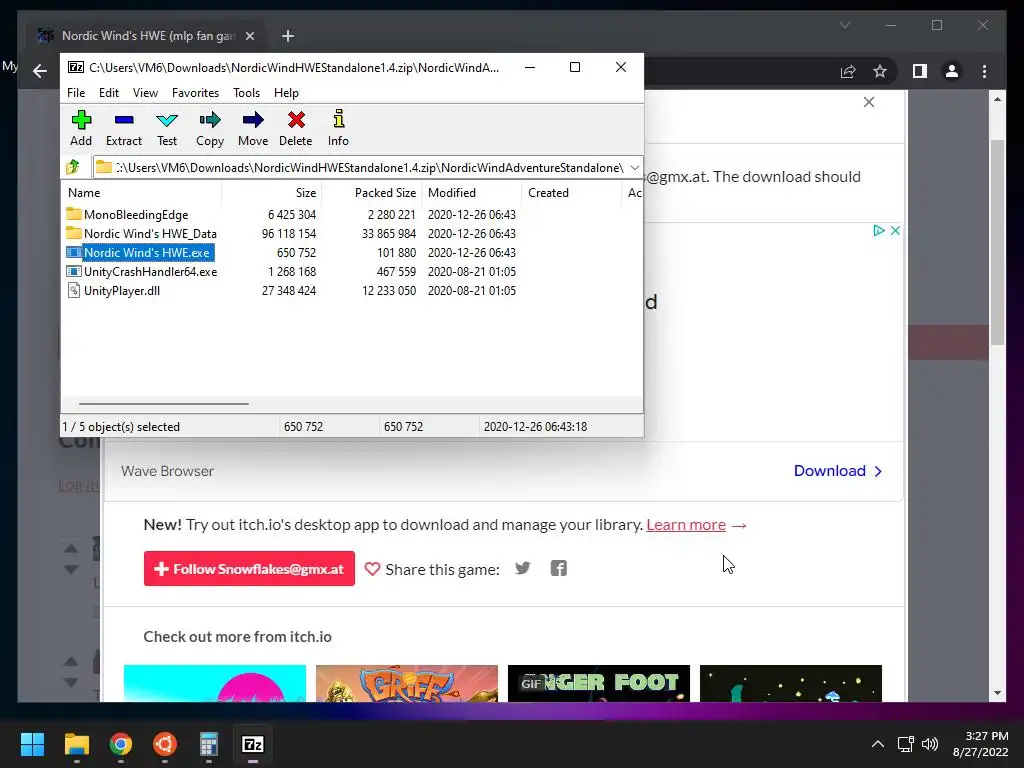Go up one folder level in 7-Zip
Viewport: 1024px width, 768px height.
tap(73, 167)
